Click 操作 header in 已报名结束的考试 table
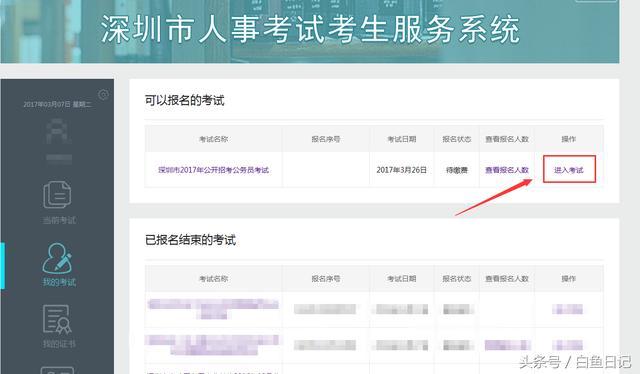The image size is (640, 374). [569, 279]
